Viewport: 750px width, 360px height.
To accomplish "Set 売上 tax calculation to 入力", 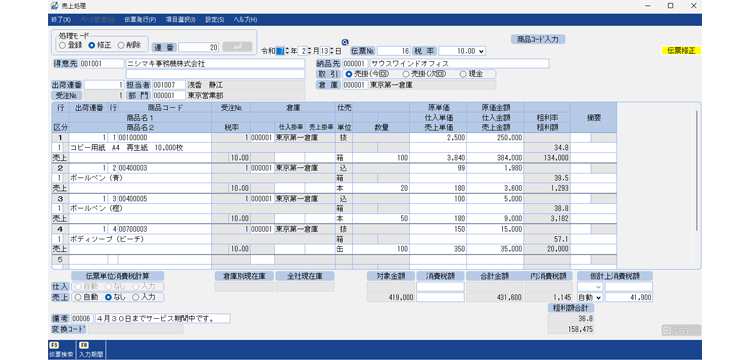I will coord(143,297).
